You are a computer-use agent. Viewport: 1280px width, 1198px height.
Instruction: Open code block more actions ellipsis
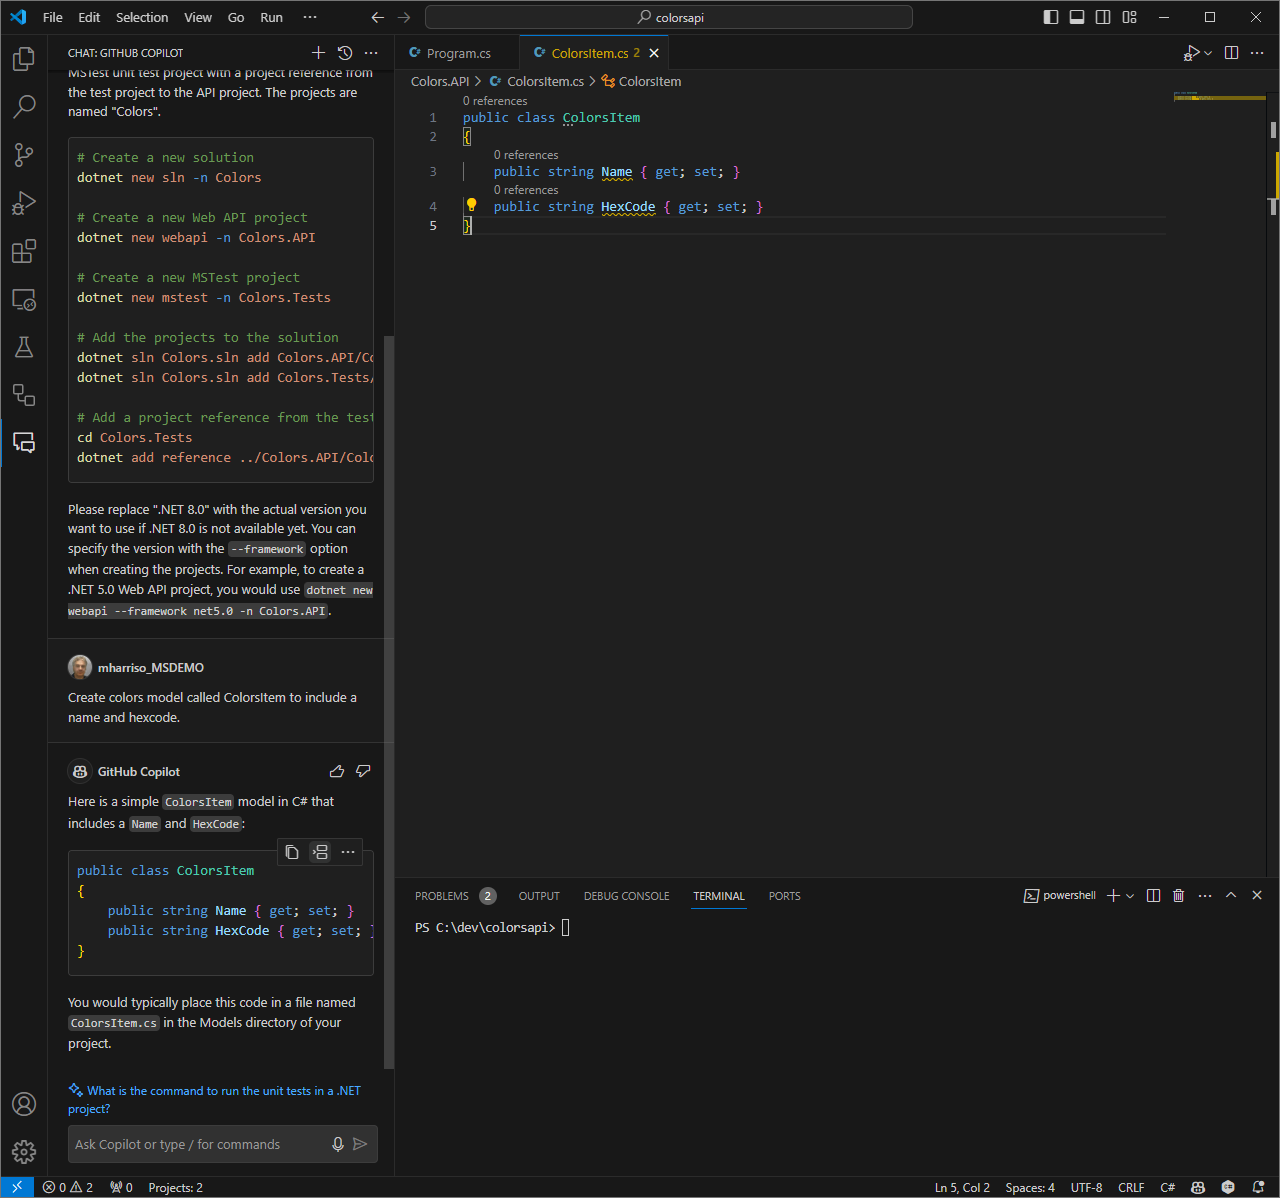pos(348,852)
